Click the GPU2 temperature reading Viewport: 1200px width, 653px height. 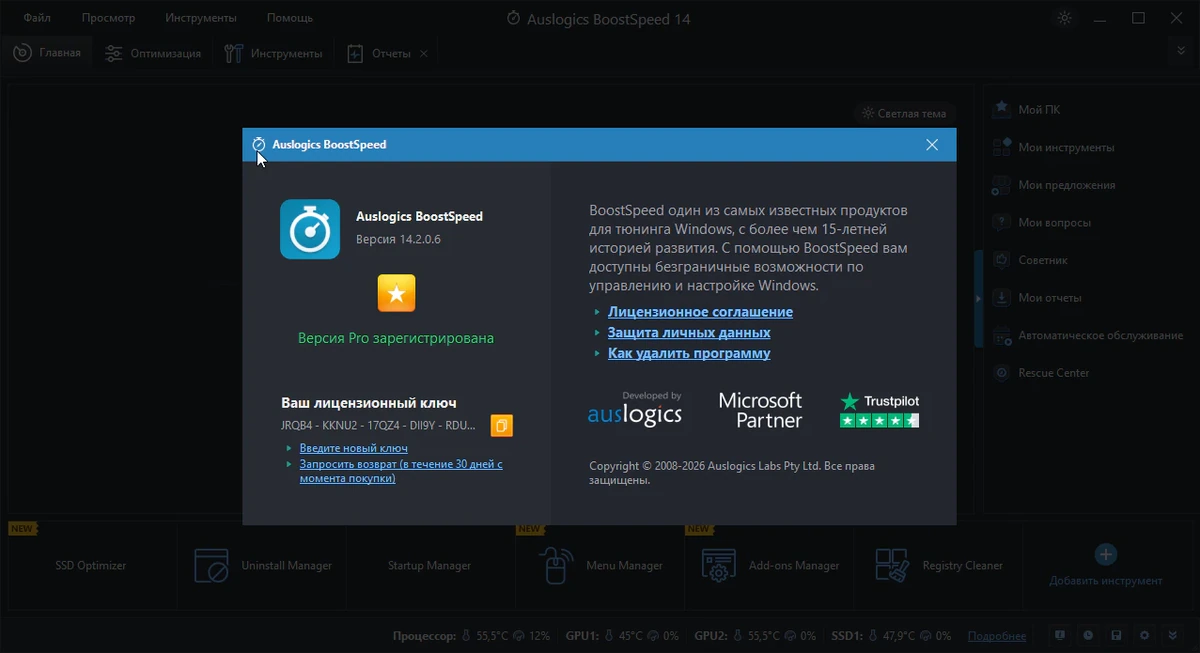765,636
